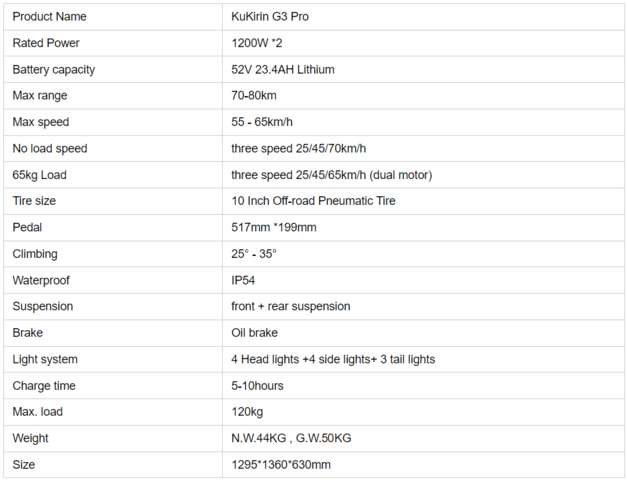Select the "IP54" waterproof value
Image resolution: width=627 pixels, height=480 pixels.
click(x=244, y=280)
